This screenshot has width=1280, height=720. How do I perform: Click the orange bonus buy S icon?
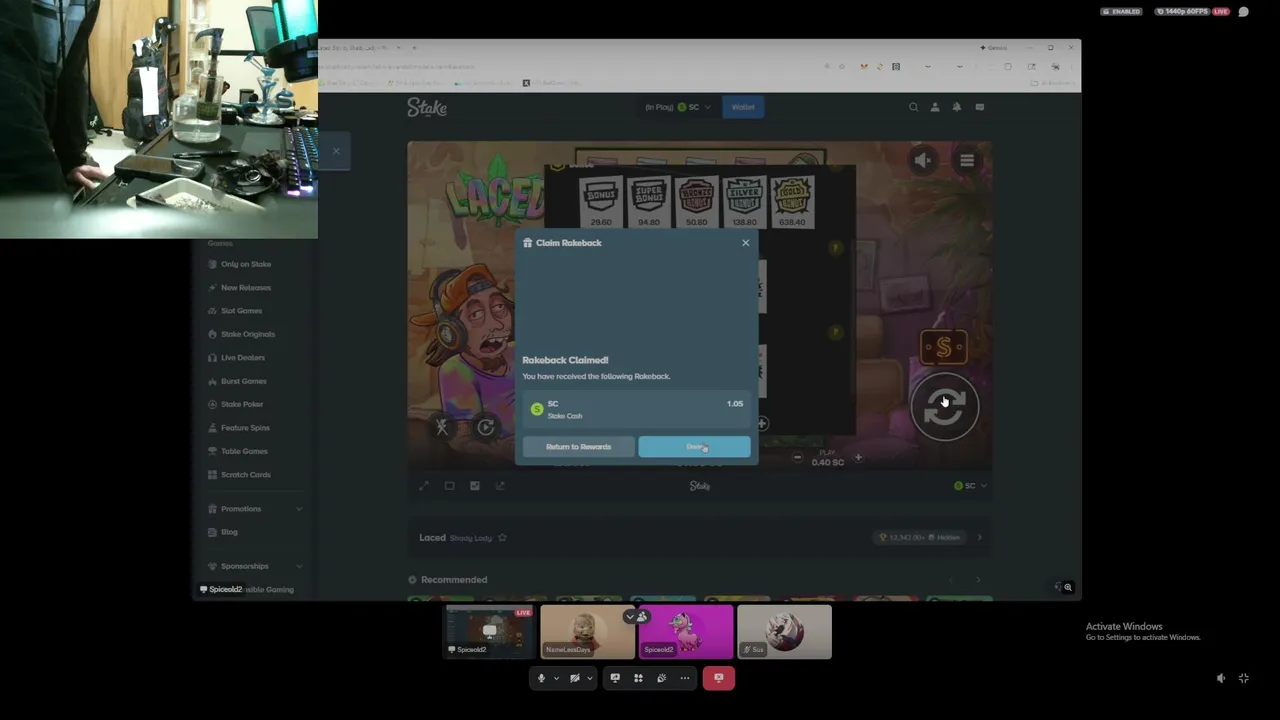944,348
